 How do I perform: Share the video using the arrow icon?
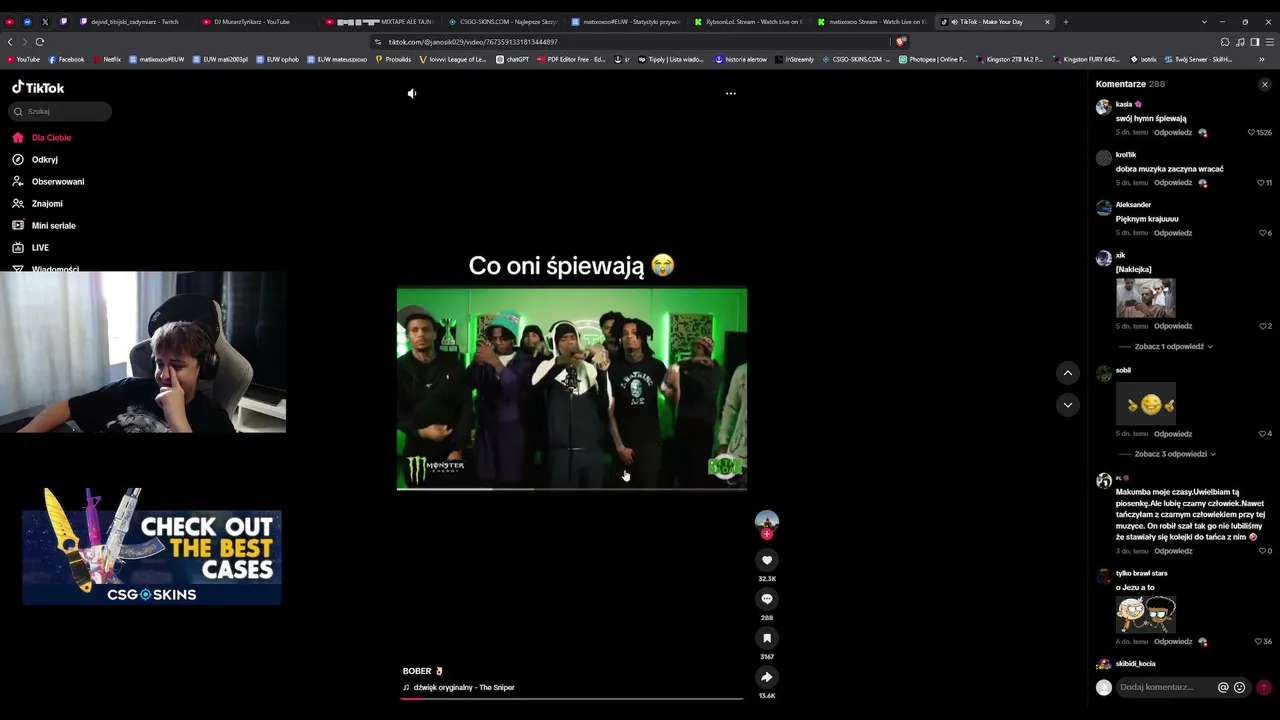click(767, 677)
